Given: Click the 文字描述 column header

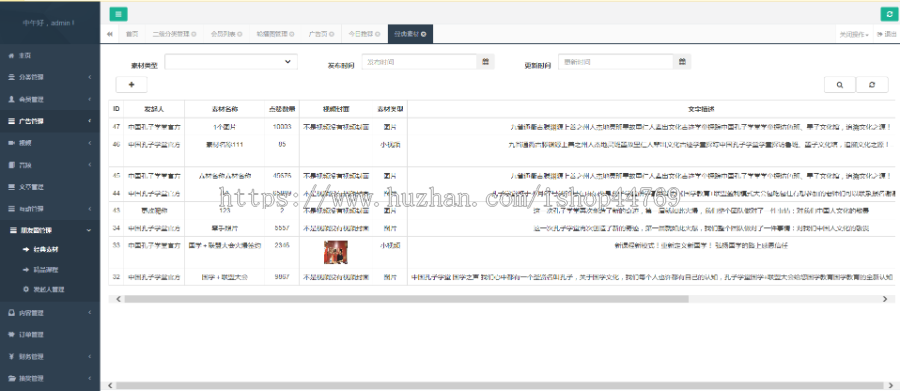Looking at the screenshot, I should tap(701, 109).
